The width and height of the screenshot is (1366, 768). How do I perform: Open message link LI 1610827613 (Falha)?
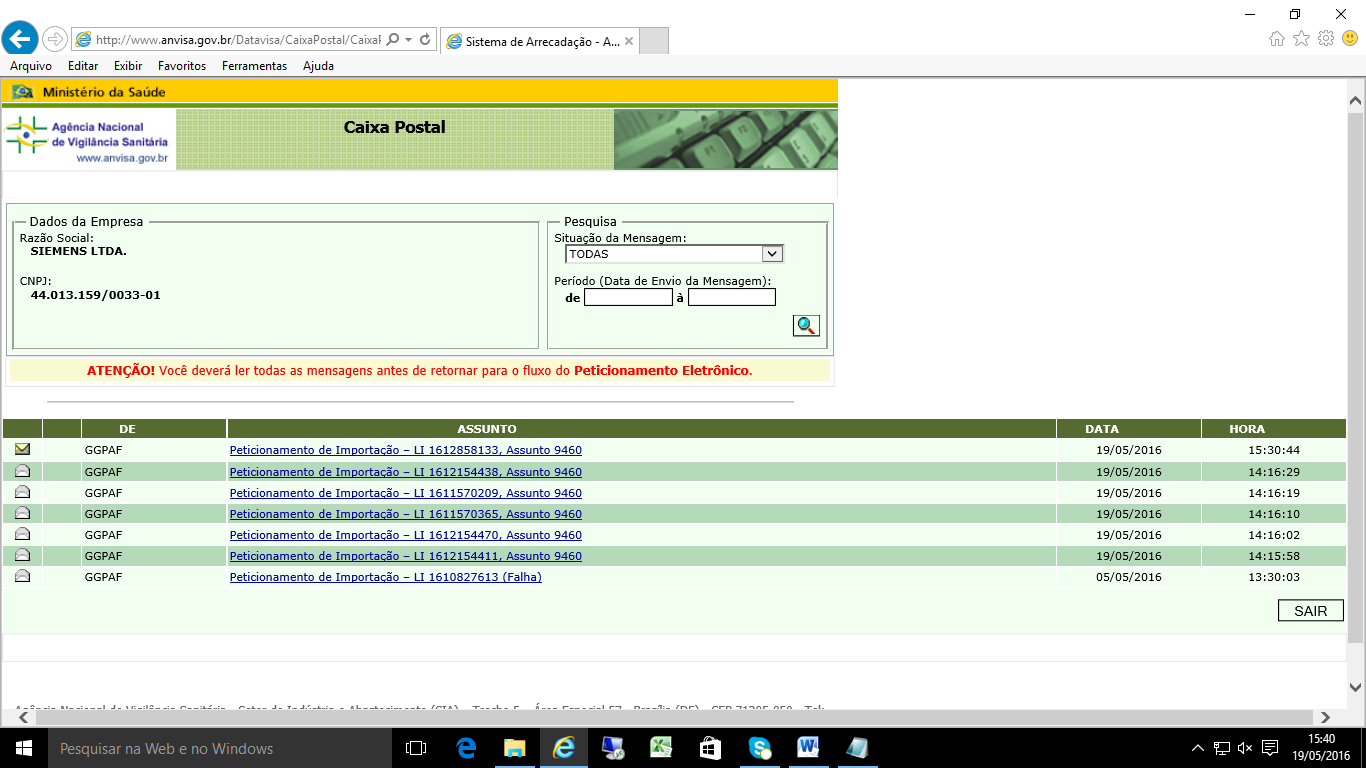(x=385, y=577)
